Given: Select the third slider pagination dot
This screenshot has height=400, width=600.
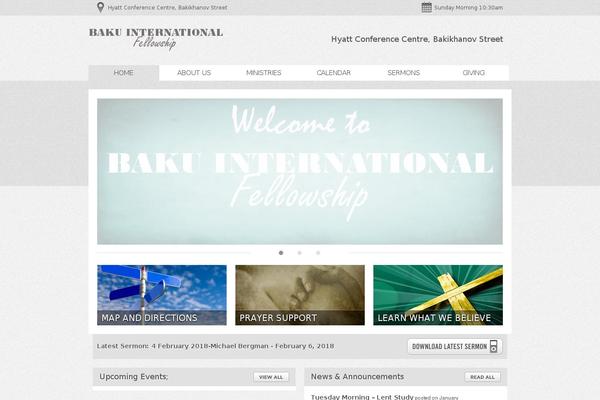Looking at the screenshot, I should [318, 253].
